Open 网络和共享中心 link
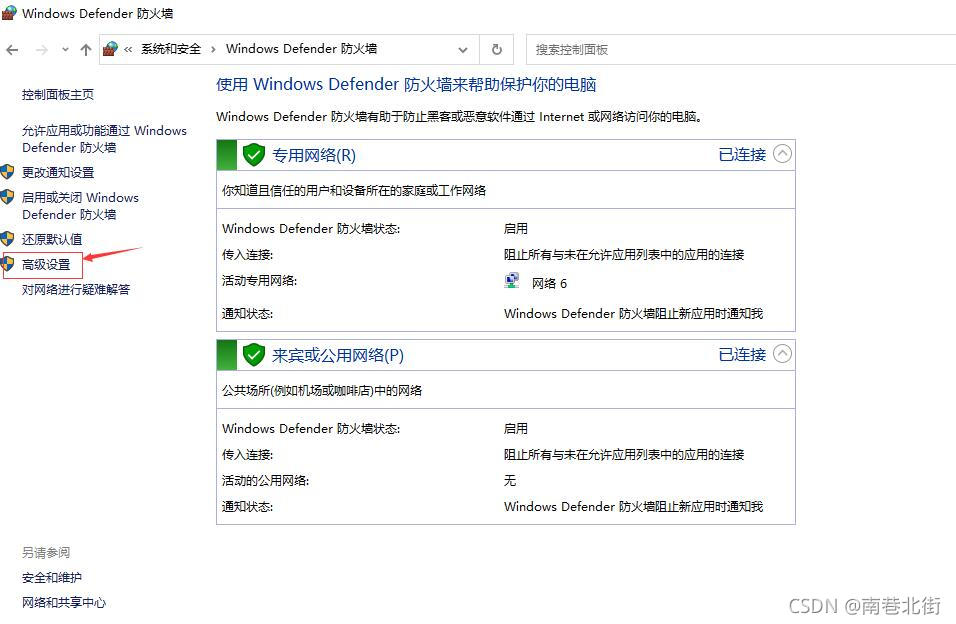The image size is (956, 624). (64, 603)
